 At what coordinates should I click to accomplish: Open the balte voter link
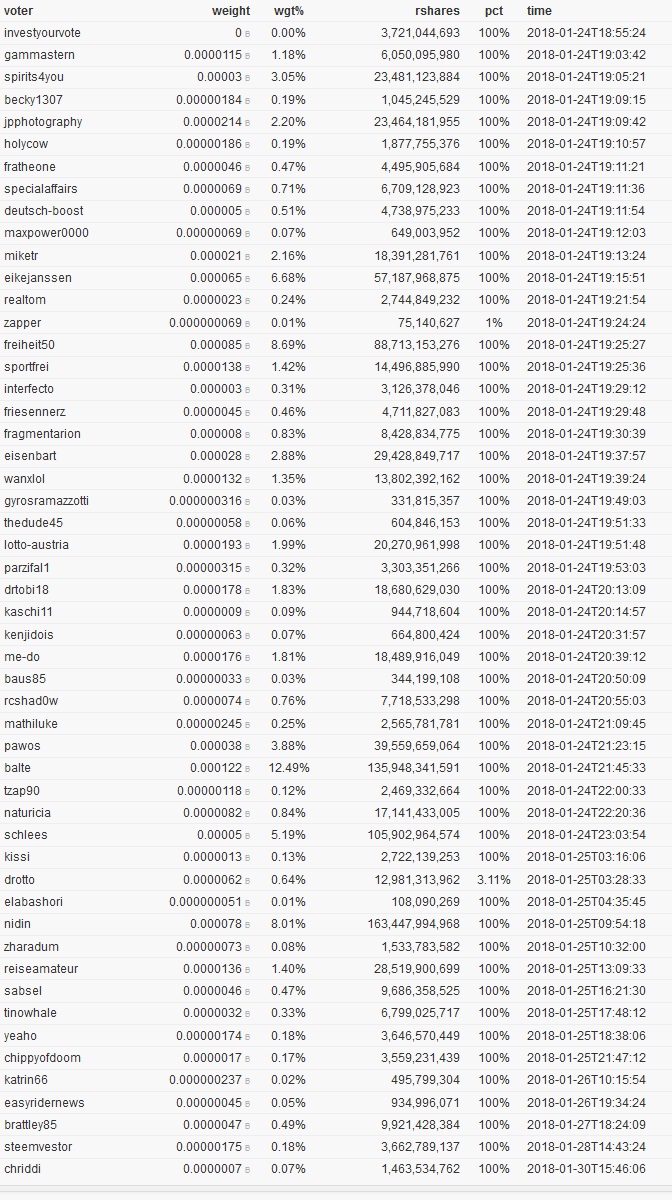(x=17, y=768)
